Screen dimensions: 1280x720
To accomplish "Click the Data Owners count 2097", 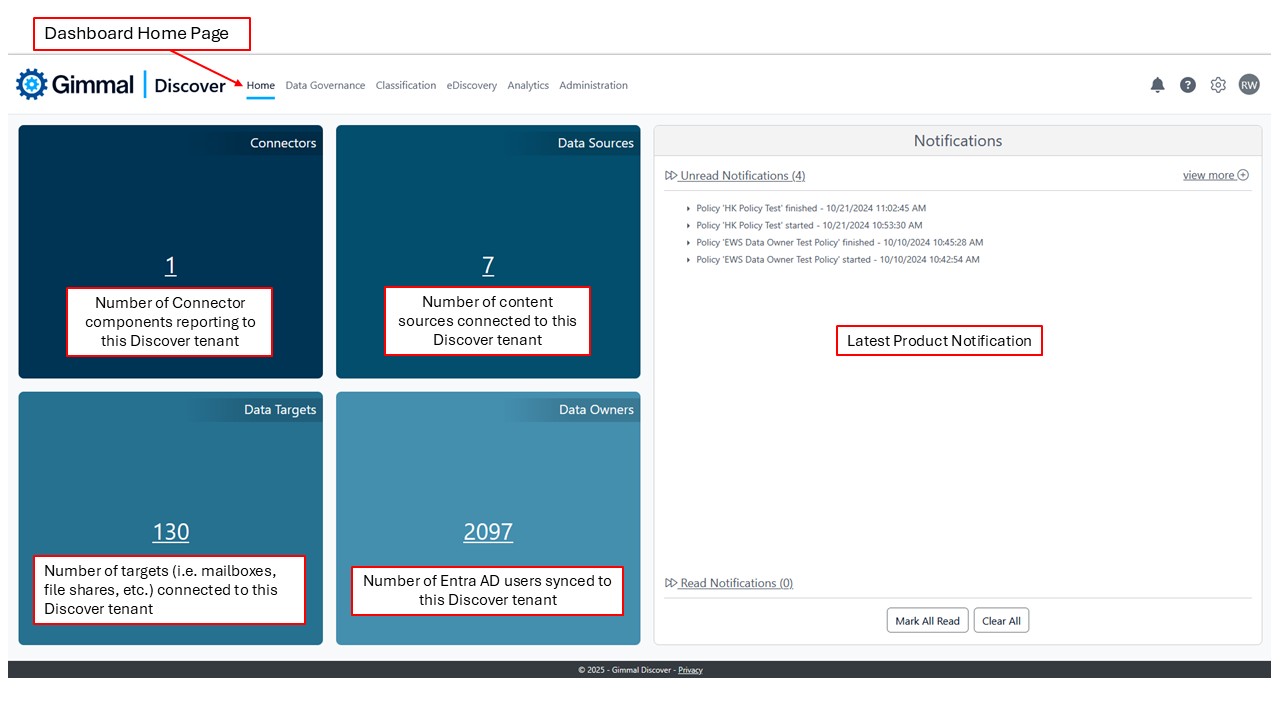I will tap(487, 531).
